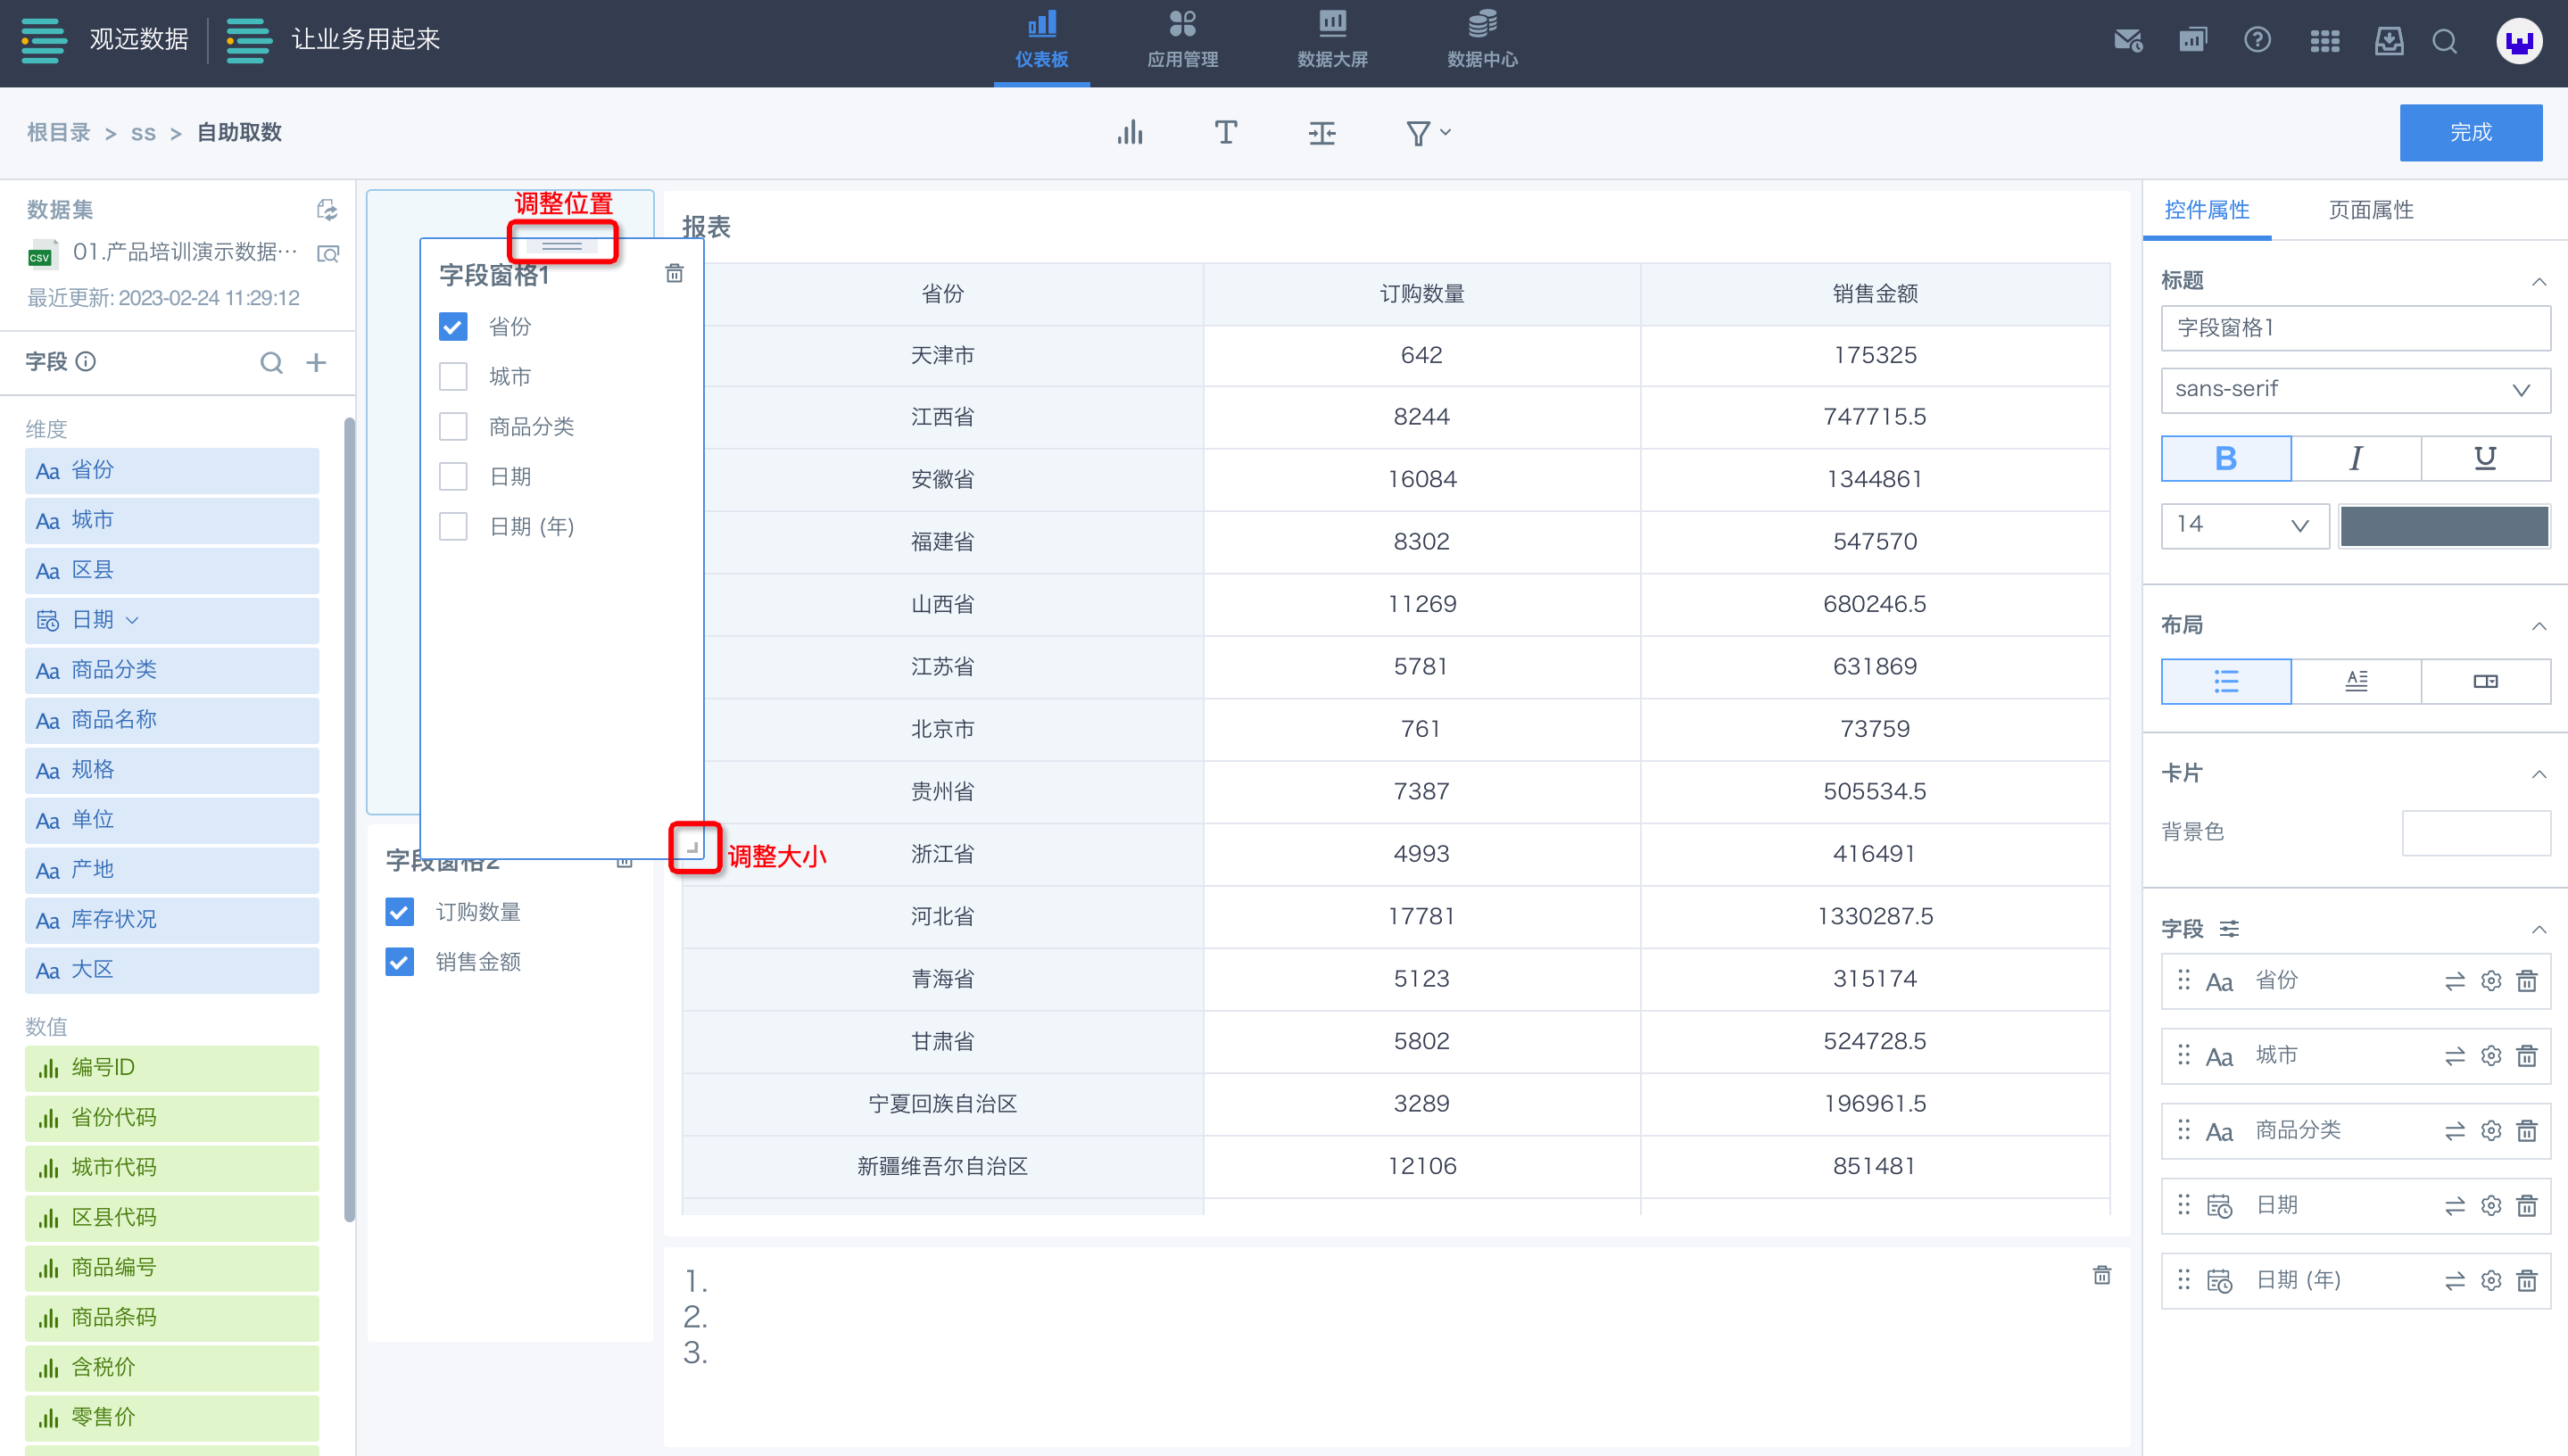Check the 城市 checkbox in 字段窗格1
Viewport: 2568px width, 1456px height.
pyautogui.click(x=453, y=377)
